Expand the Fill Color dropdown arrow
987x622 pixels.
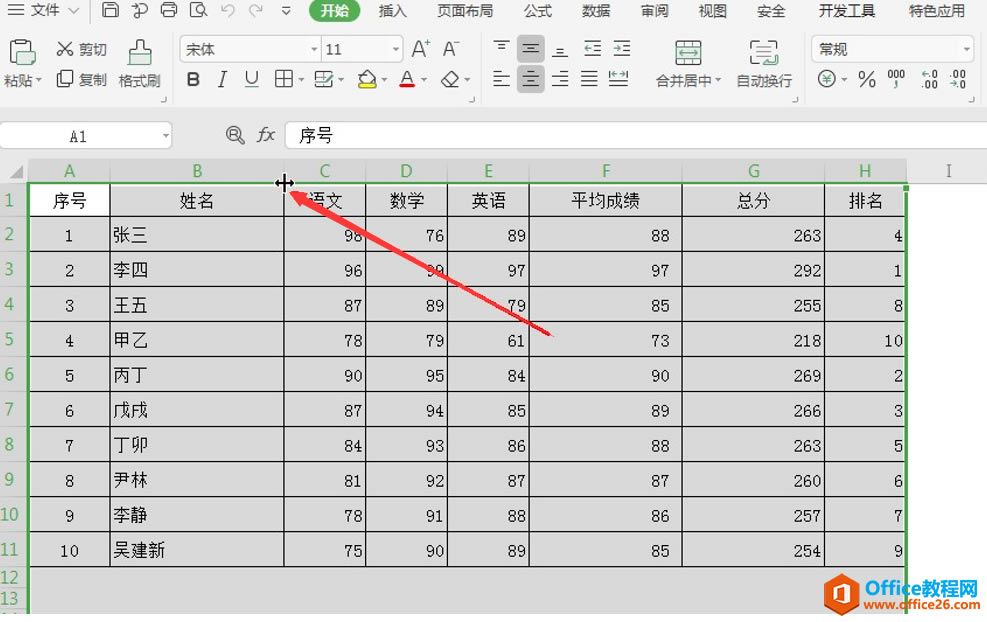pos(384,80)
